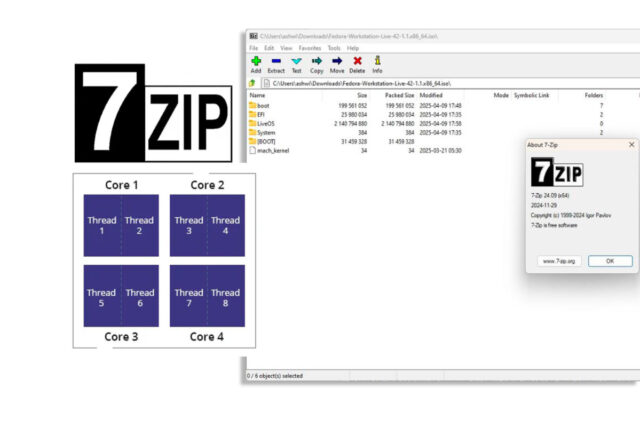Image resolution: width=640 pixels, height=427 pixels.
Task: Click the 7-Zip window title icon
Action: (253, 36)
